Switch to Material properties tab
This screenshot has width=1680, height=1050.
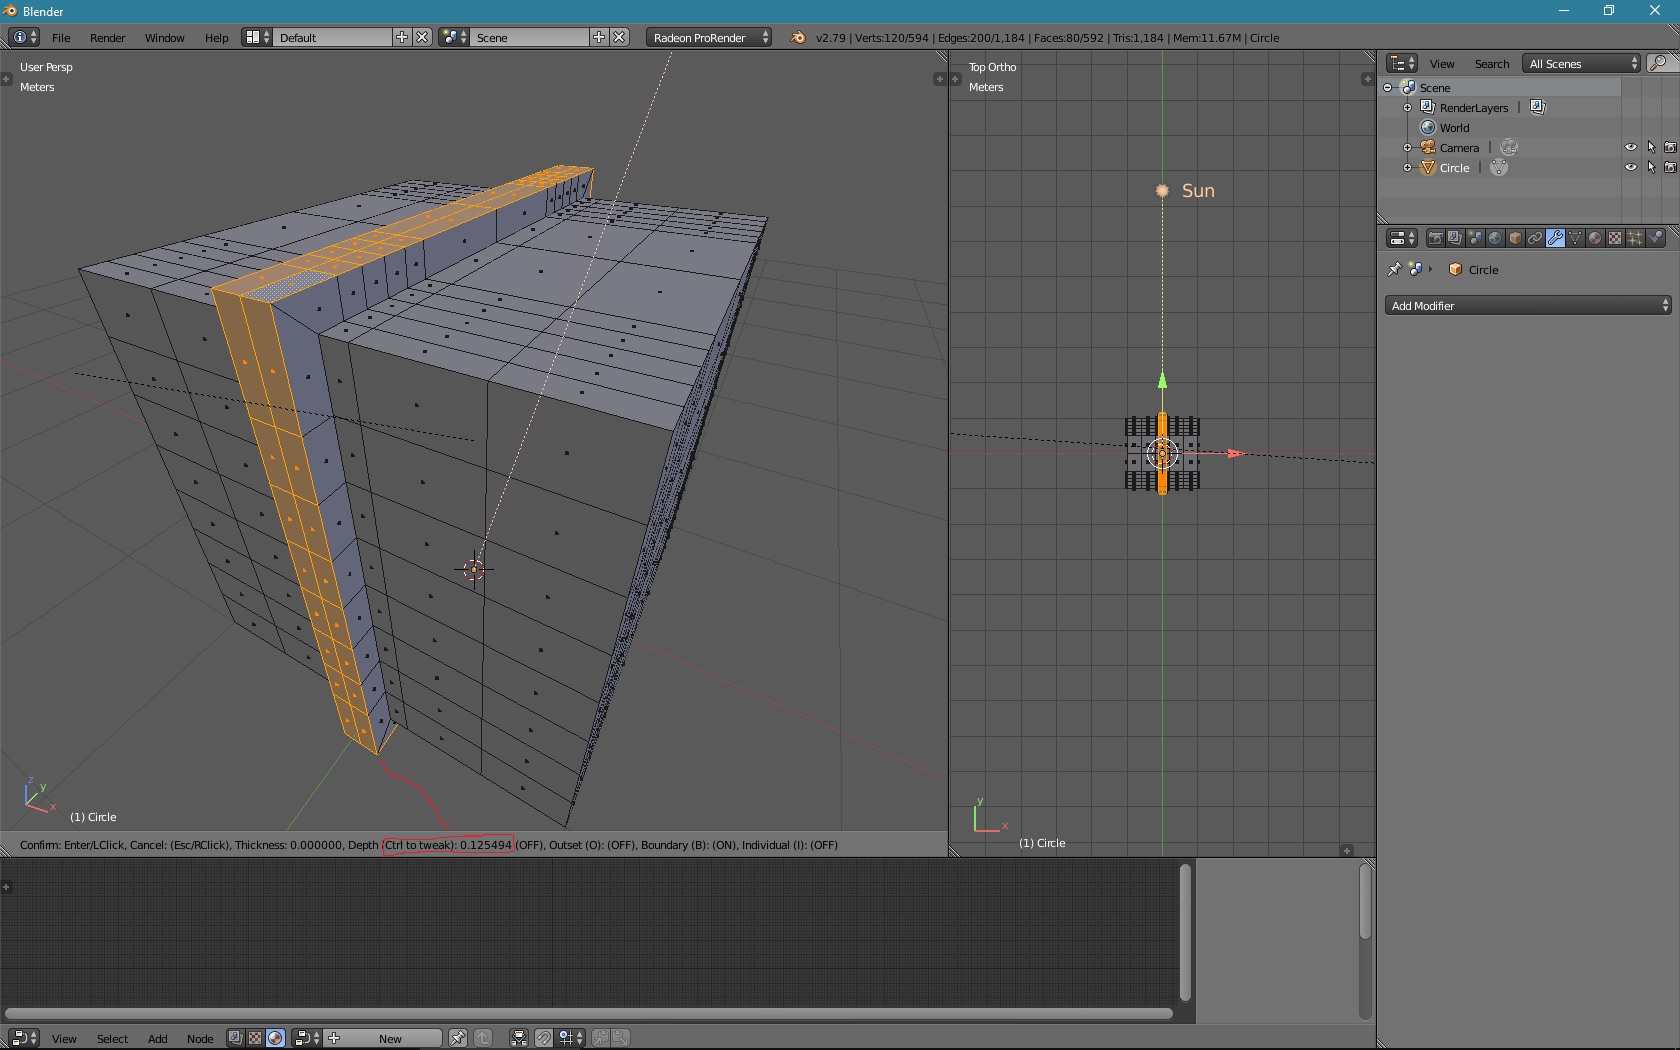click(x=1595, y=237)
